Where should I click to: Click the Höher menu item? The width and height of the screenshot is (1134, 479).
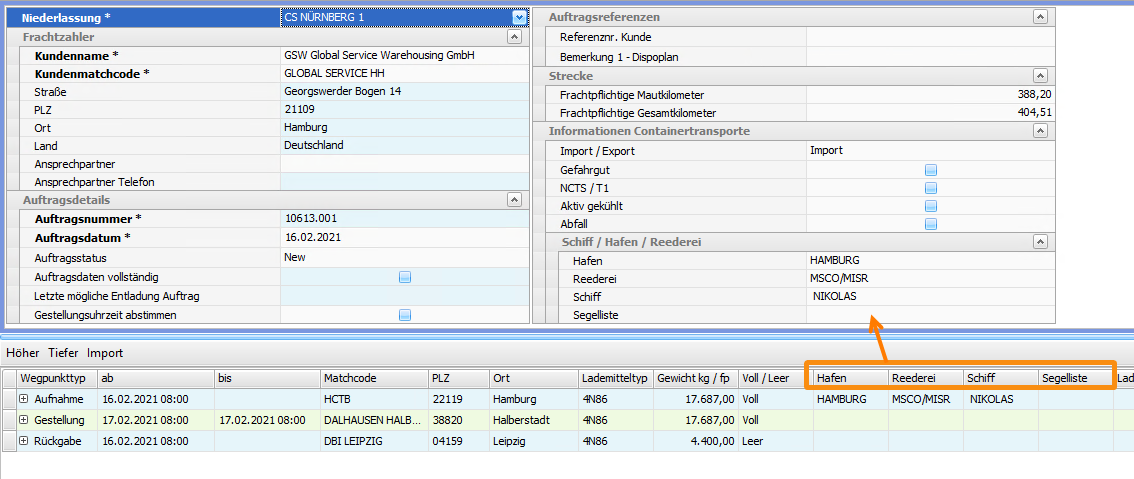coord(23,353)
